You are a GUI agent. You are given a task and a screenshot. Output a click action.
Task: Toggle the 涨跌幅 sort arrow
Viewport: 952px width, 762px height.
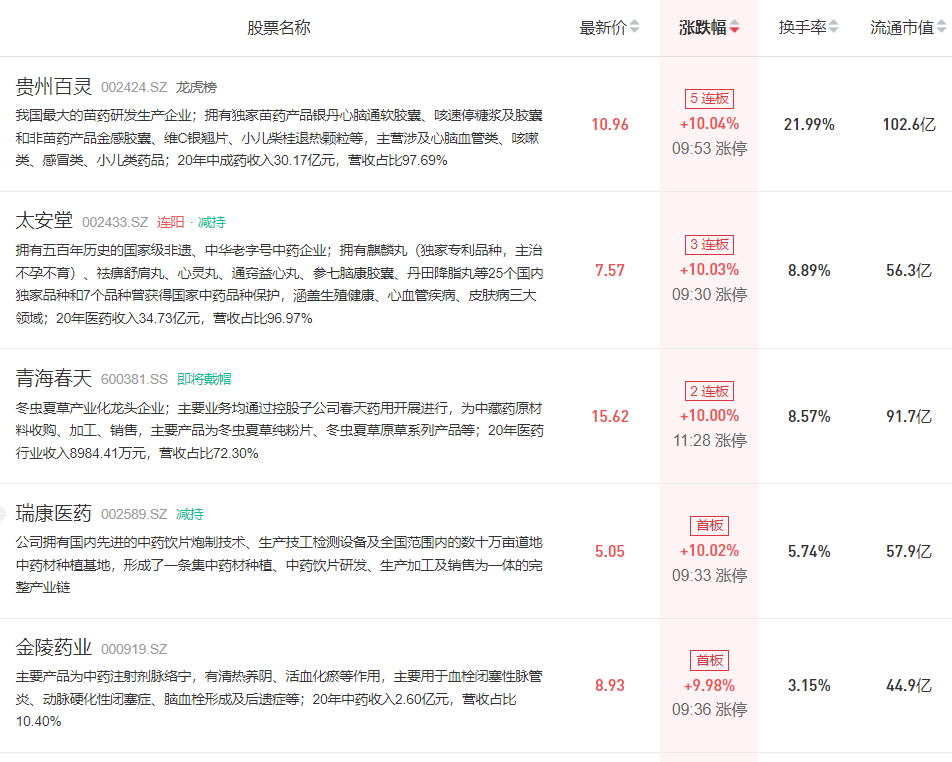coord(735,27)
